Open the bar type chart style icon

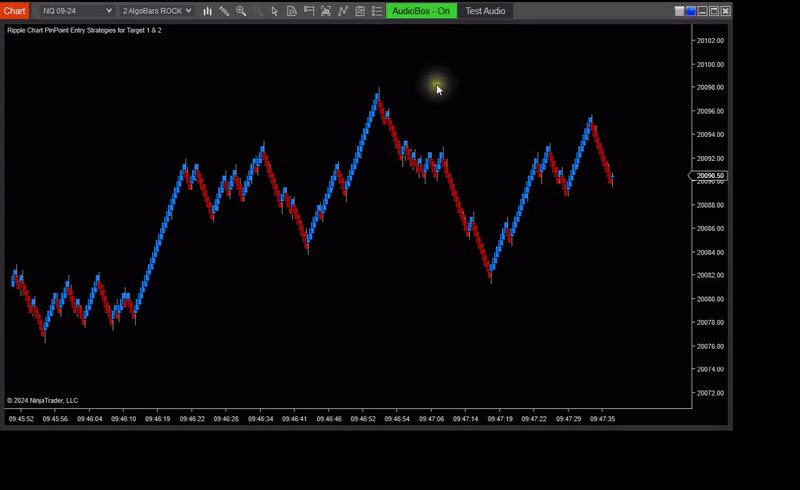pos(208,11)
